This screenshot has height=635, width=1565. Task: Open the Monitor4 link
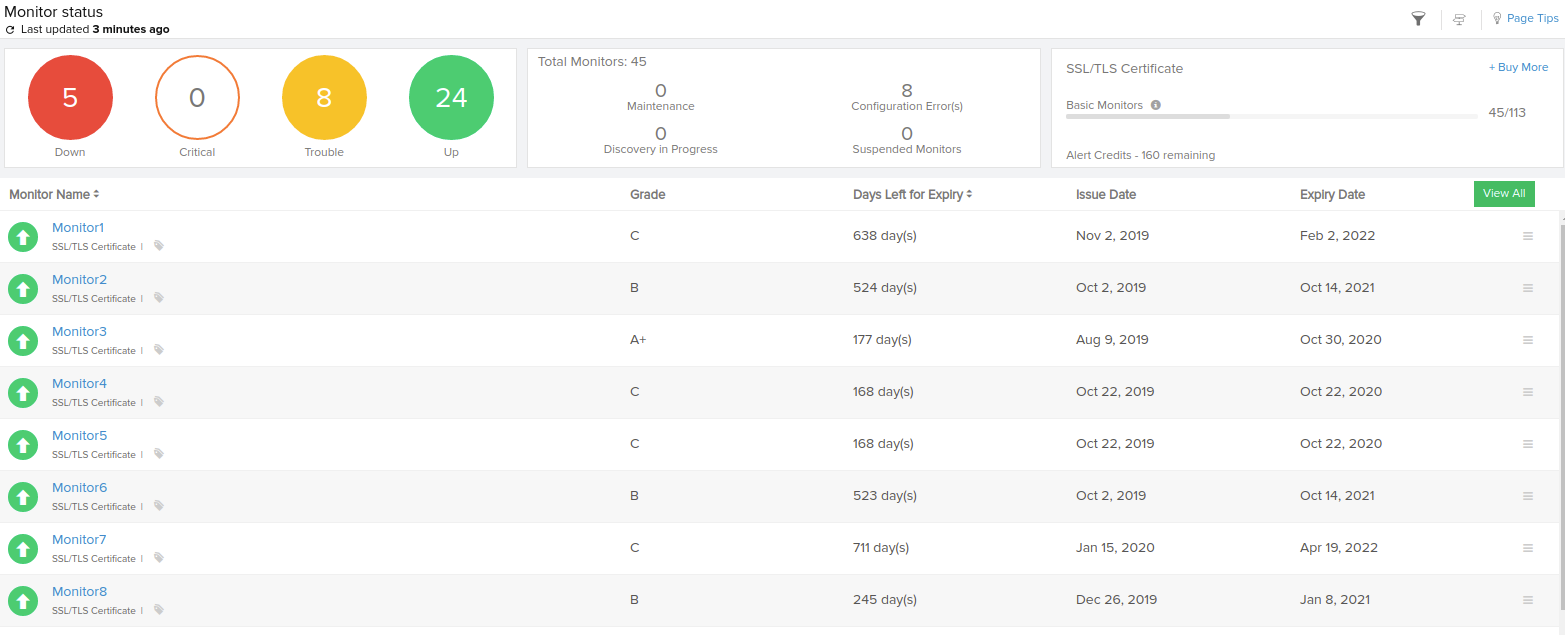79,384
